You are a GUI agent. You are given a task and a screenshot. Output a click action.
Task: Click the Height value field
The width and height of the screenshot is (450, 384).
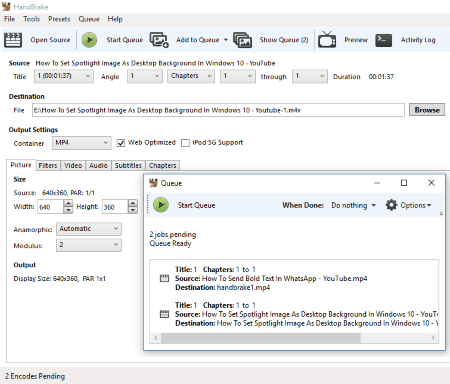[114, 207]
